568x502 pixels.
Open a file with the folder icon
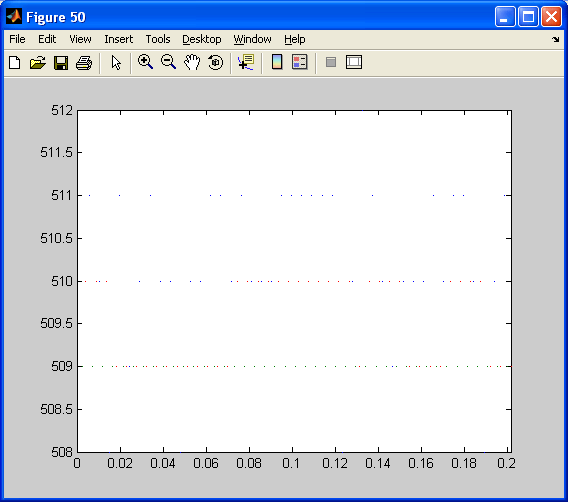[x=38, y=63]
